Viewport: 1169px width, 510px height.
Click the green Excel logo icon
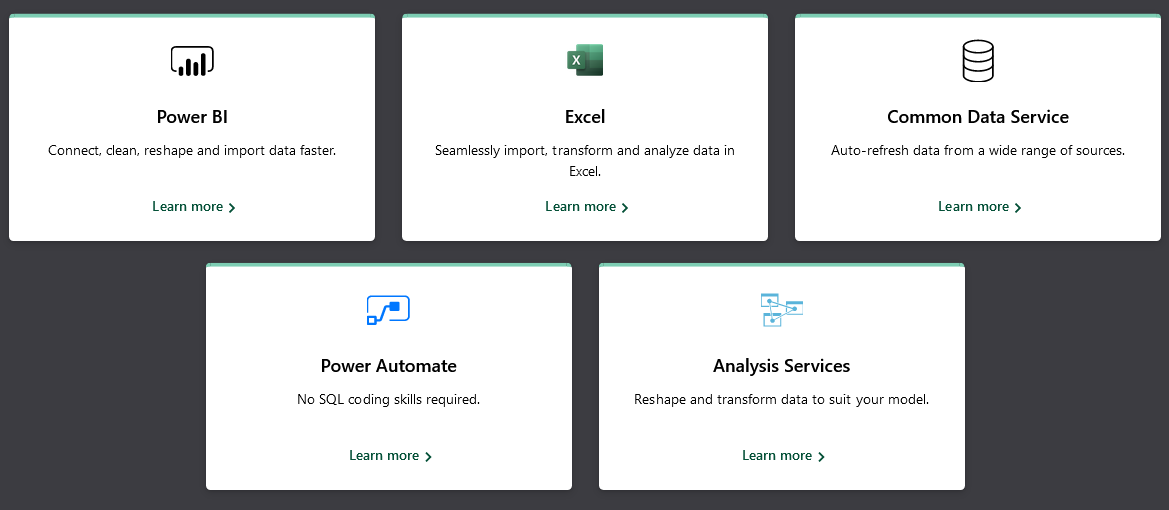tap(585, 60)
